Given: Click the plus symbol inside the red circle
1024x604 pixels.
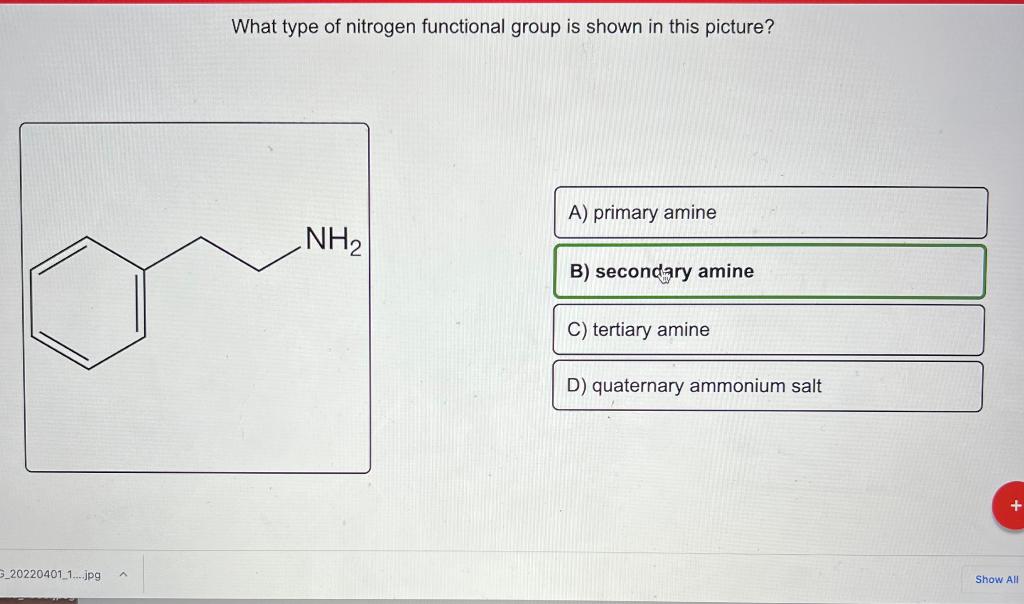Looking at the screenshot, I should (1013, 505).
